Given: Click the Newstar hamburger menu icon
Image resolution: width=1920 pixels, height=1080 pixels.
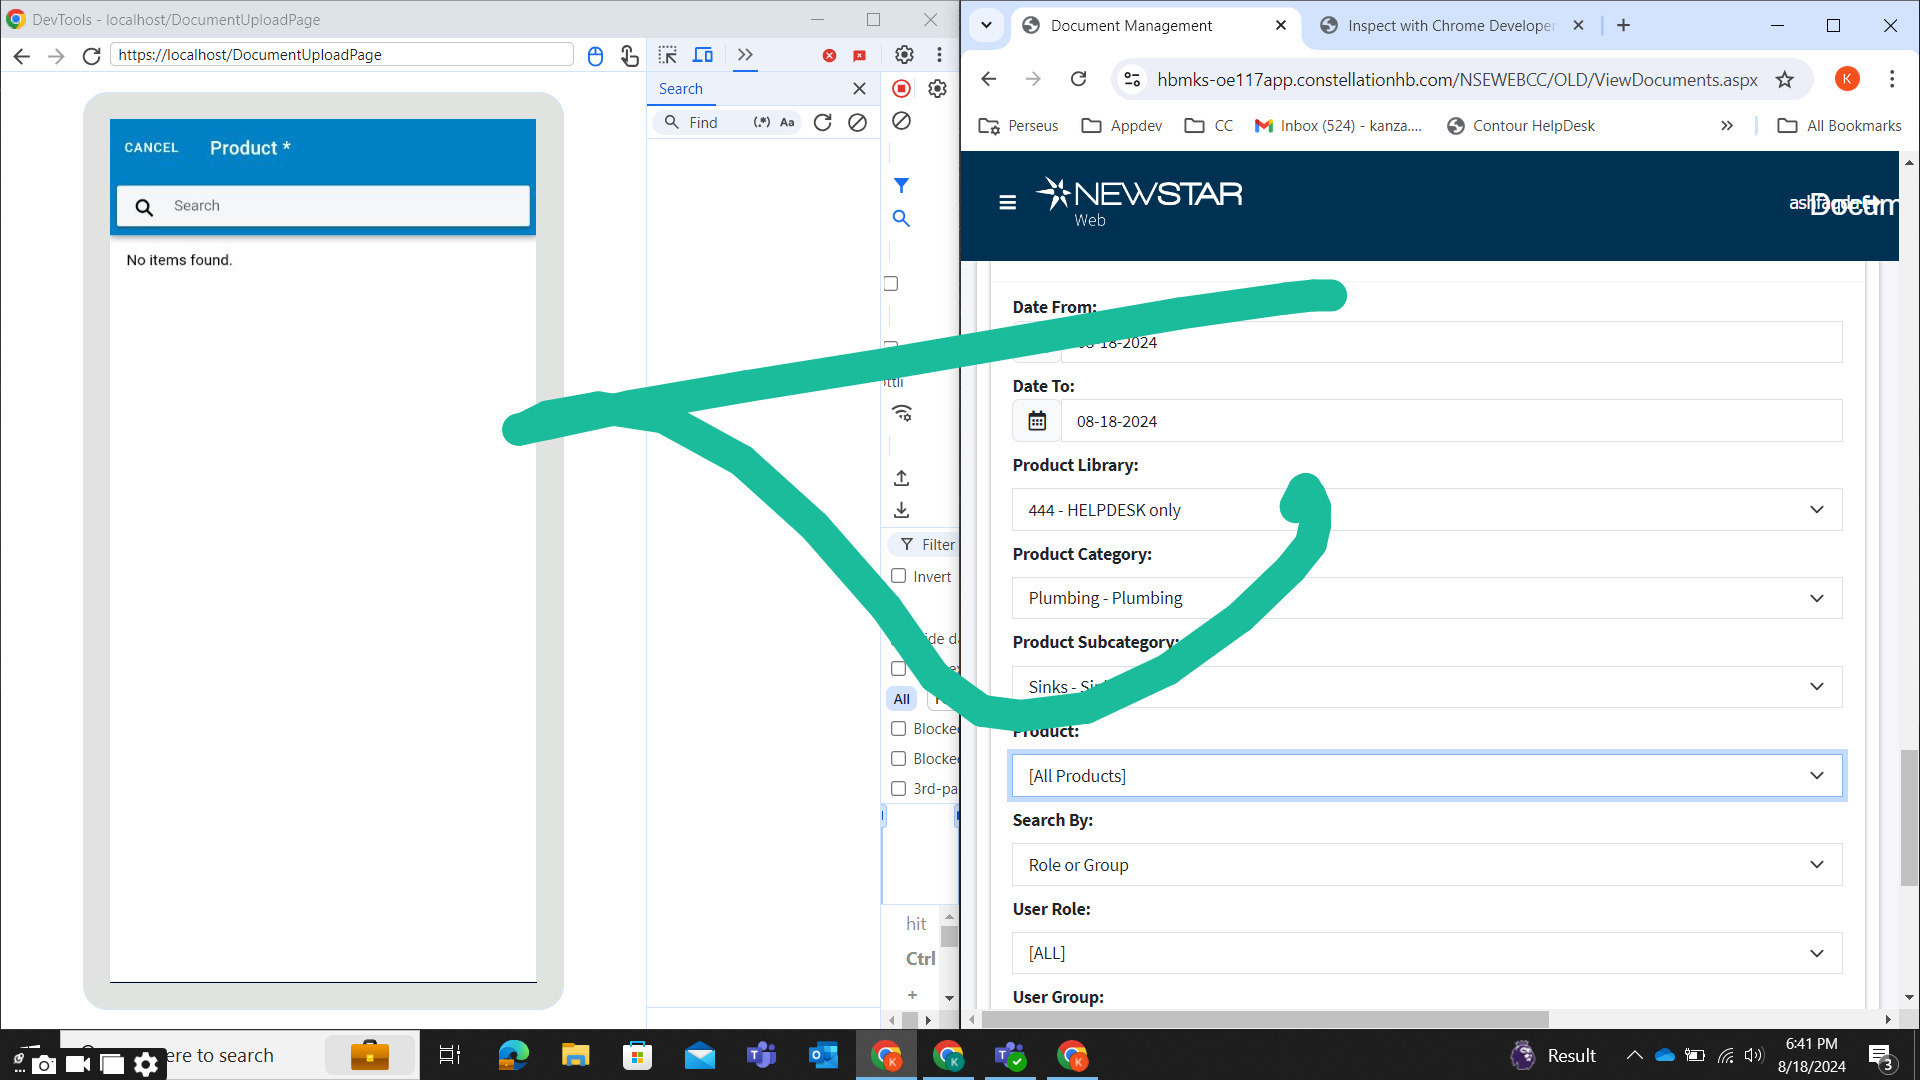Looking at the screenshot, I should click(x=1007, y=202).
